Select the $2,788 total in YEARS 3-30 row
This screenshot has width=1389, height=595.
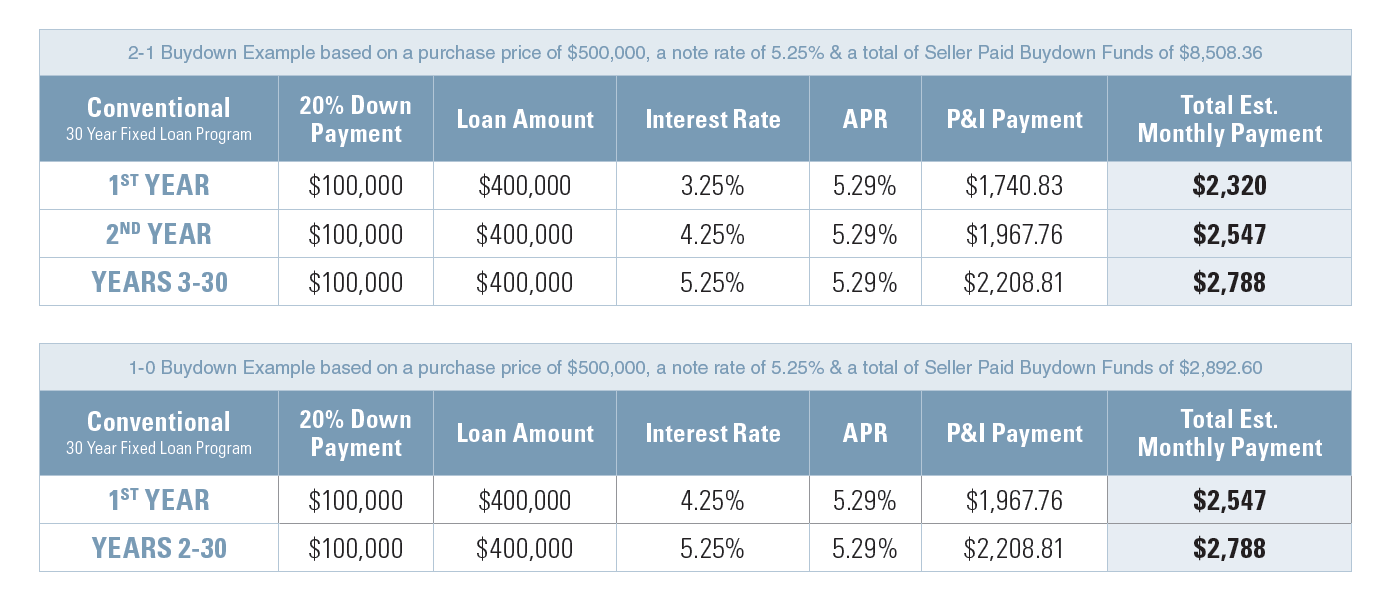(x=1229, y=282)
